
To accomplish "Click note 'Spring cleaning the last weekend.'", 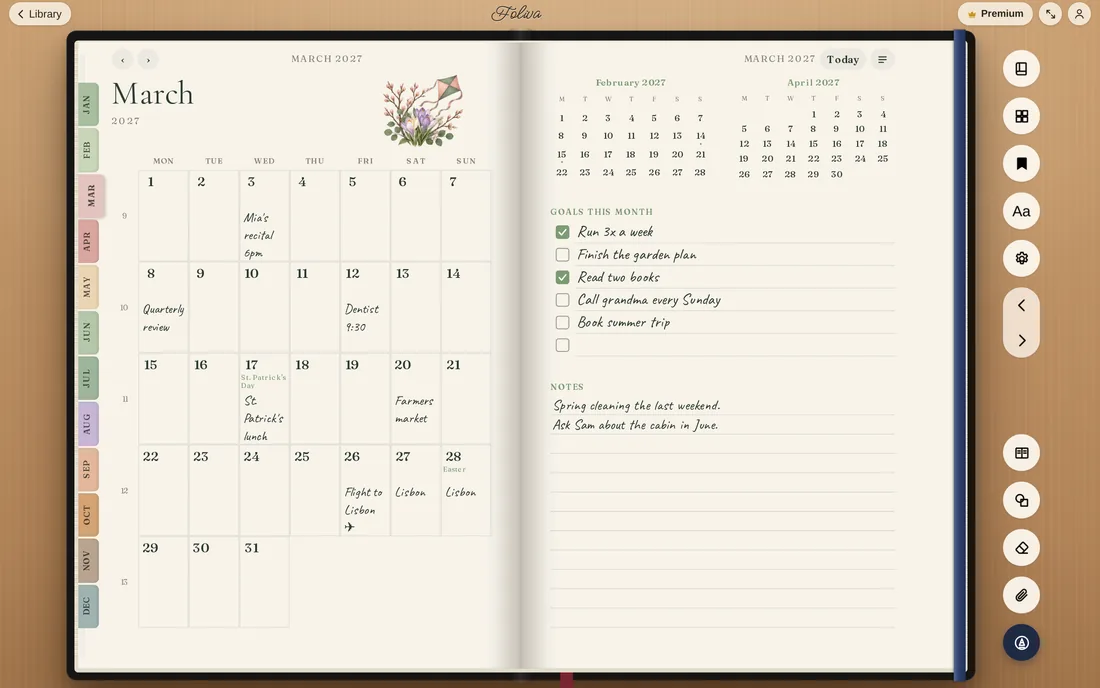I will coord(637,405).
